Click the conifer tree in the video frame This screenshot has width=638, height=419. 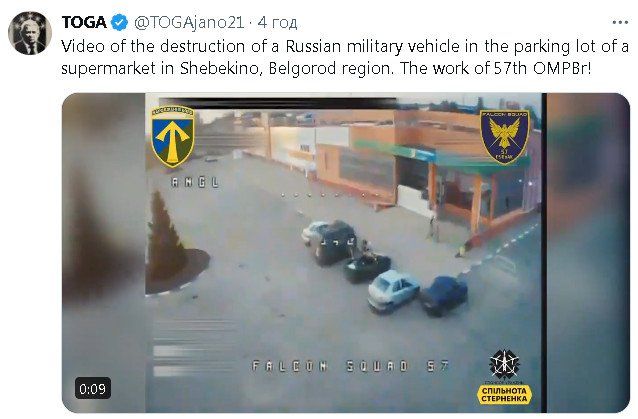pyautogui.click(x=166, y=236)
